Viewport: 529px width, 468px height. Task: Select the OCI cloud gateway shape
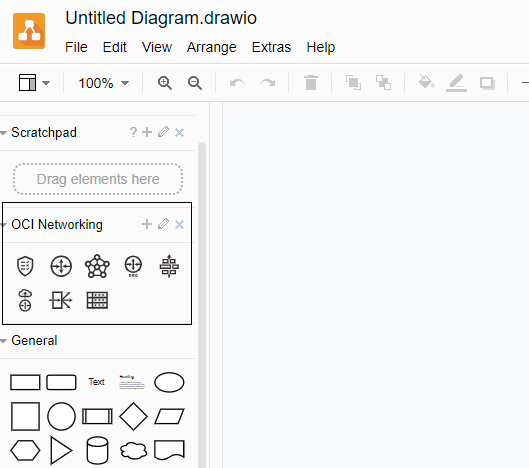[x=25, y=300]
